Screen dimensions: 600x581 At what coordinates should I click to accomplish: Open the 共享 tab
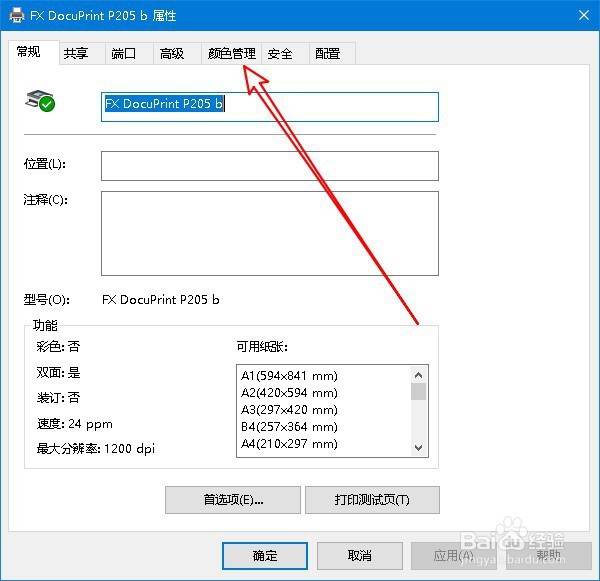tap(82, 53)
